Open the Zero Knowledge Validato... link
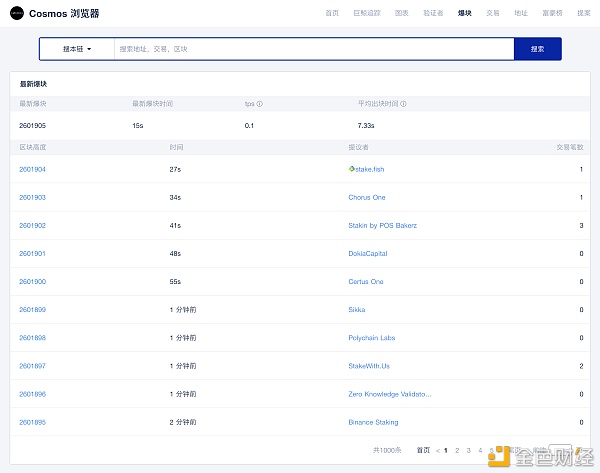This screenshot has width=600, height=473. click(x=390, y=394)
